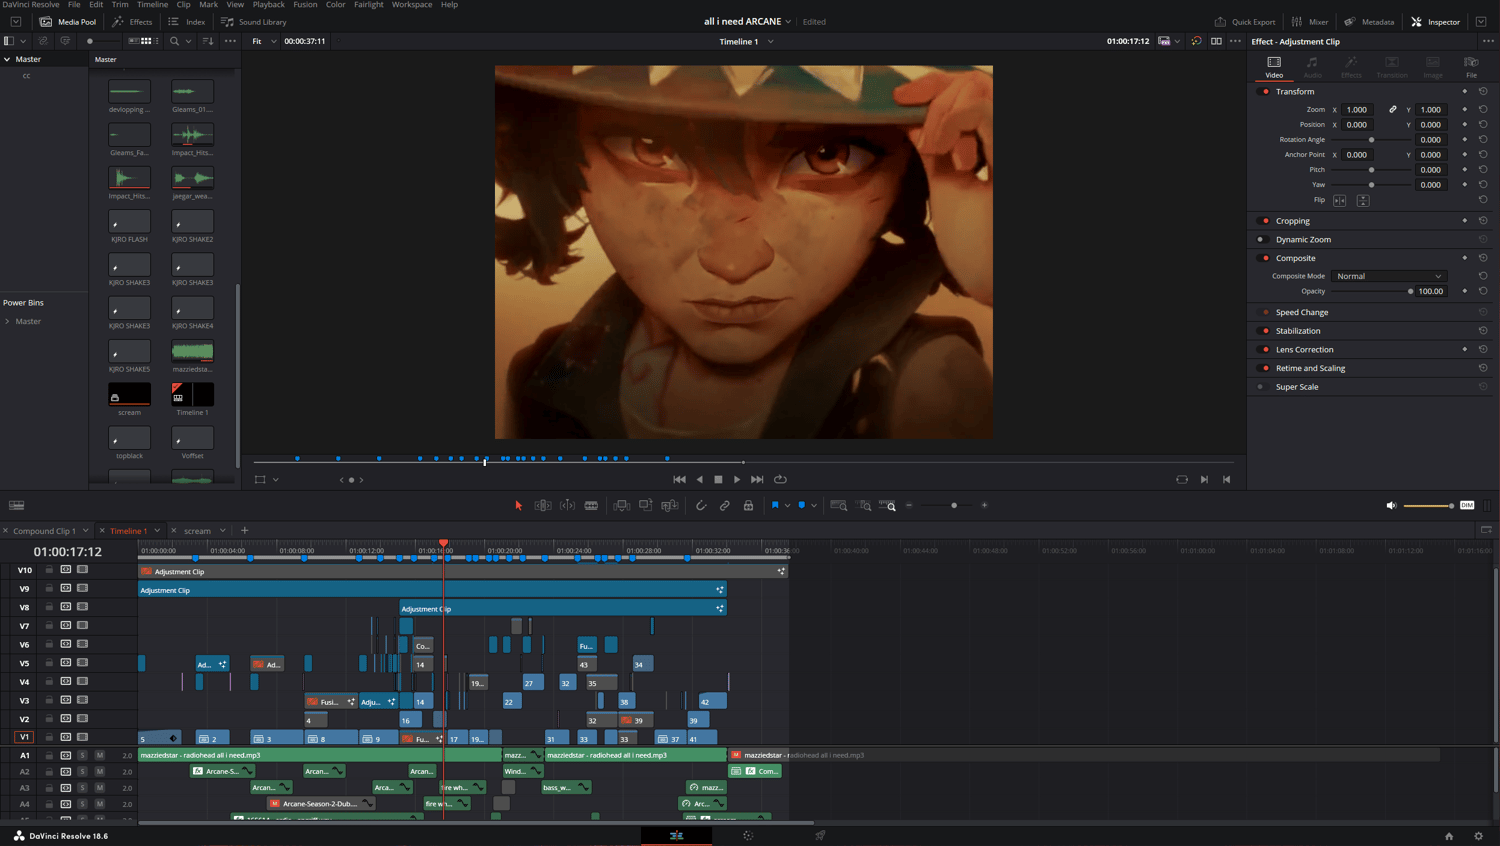The width and height of the screenshot is (1500, 846).
Task: Adjust the Opacity slider
Action: tap(1371, 291)
